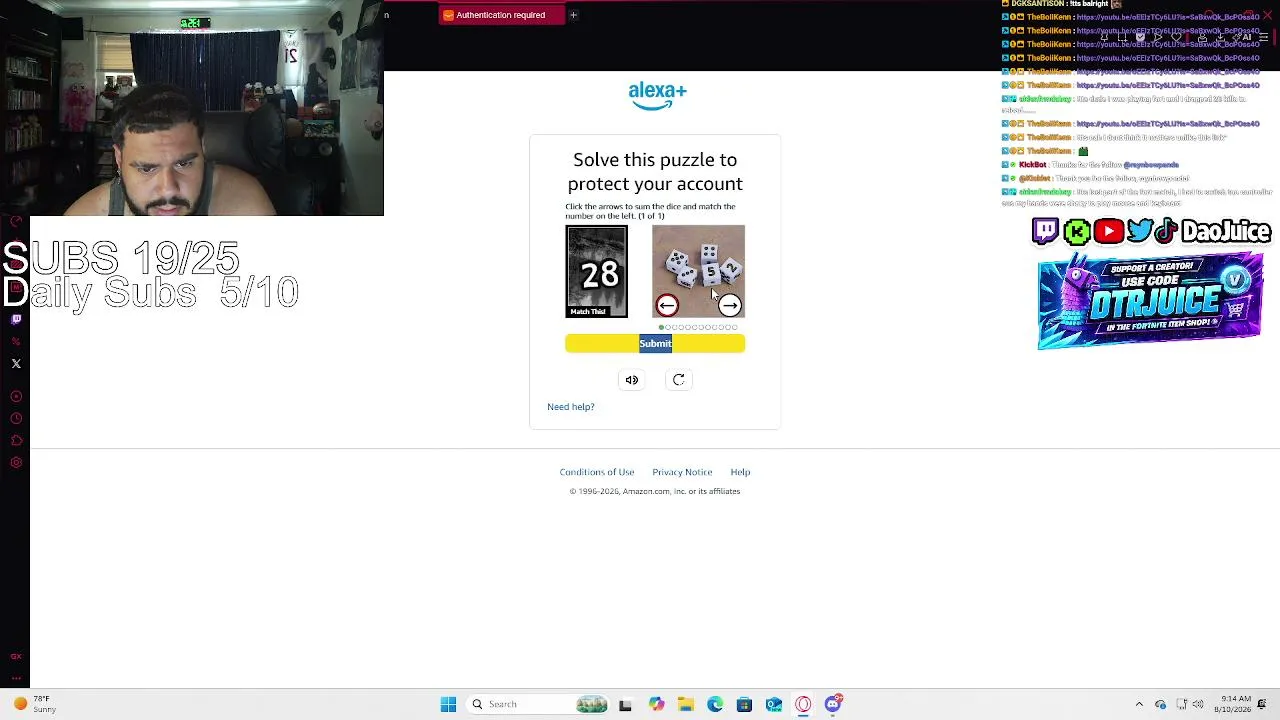Launch Copilot from the taskbar
This screenshot has height=720, width=1280.
point(656,704)
